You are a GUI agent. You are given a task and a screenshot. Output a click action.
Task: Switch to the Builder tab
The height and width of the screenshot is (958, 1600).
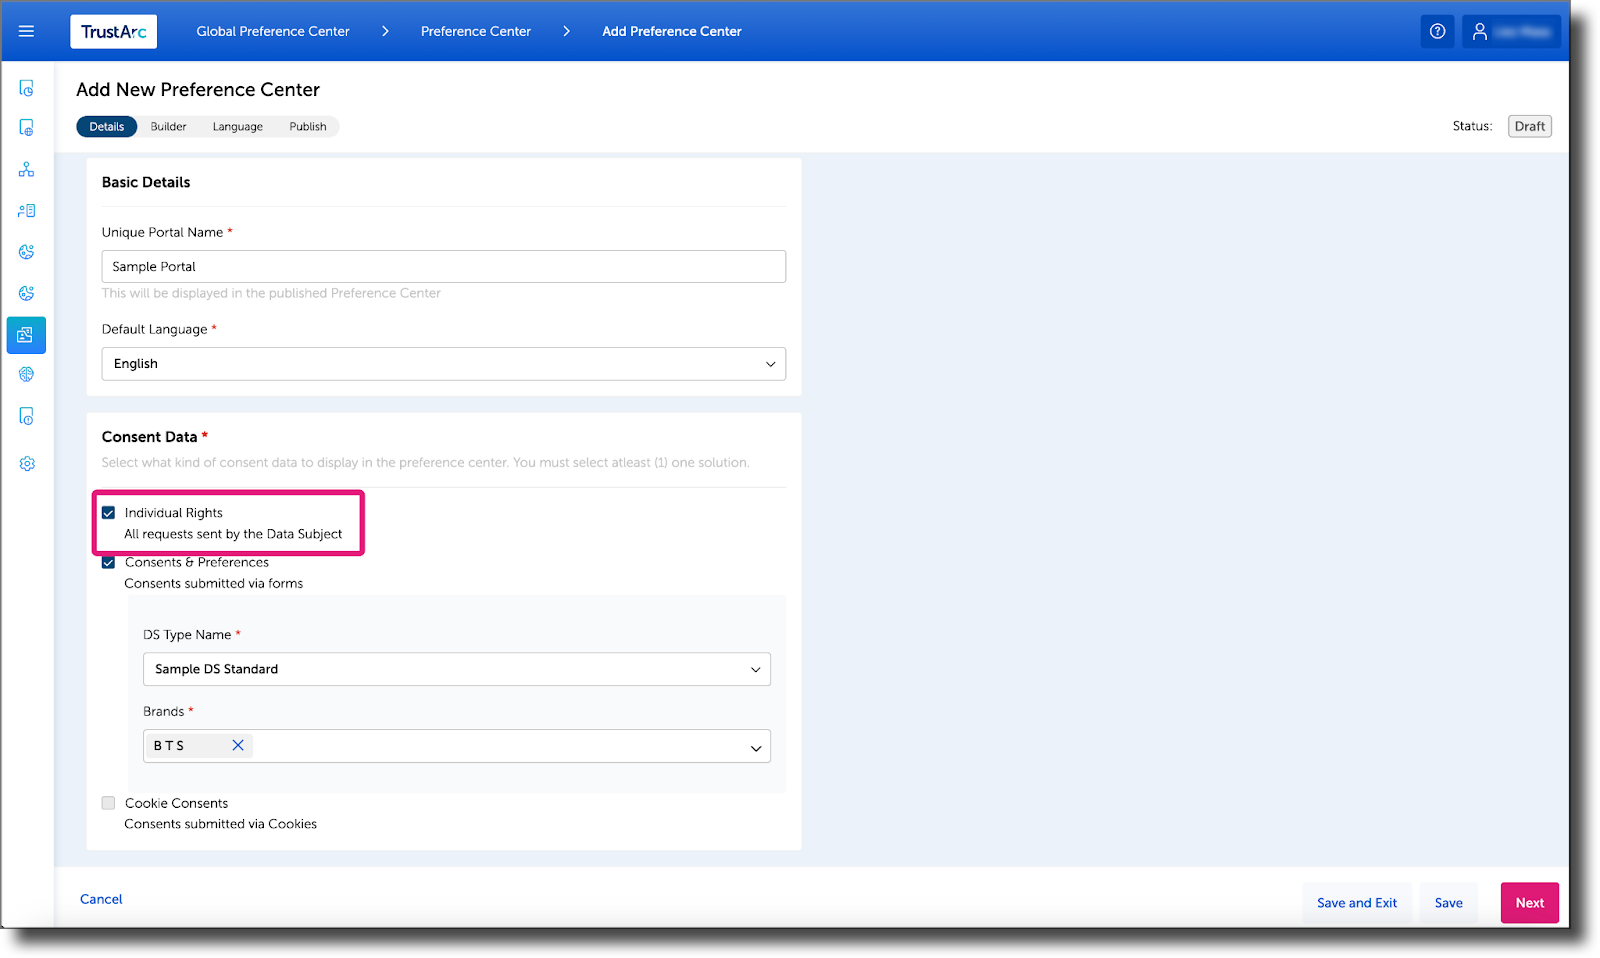pyautogui.click(x=167, y=126)
